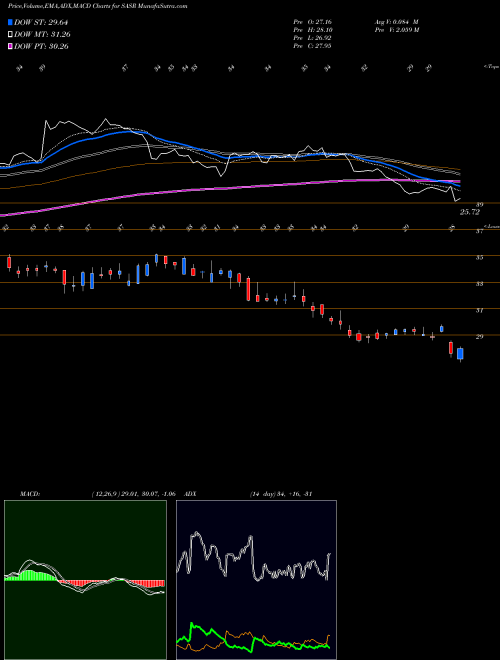
Task: Click the magenta DOW PT legend swatch
Action: tap(10, 46)
